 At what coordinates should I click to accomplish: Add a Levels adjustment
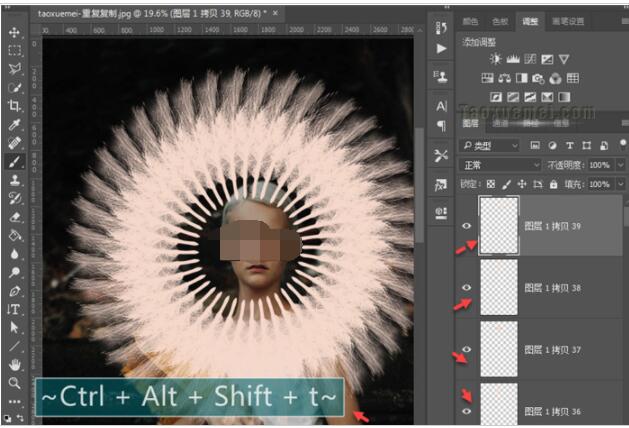(513, 59)
